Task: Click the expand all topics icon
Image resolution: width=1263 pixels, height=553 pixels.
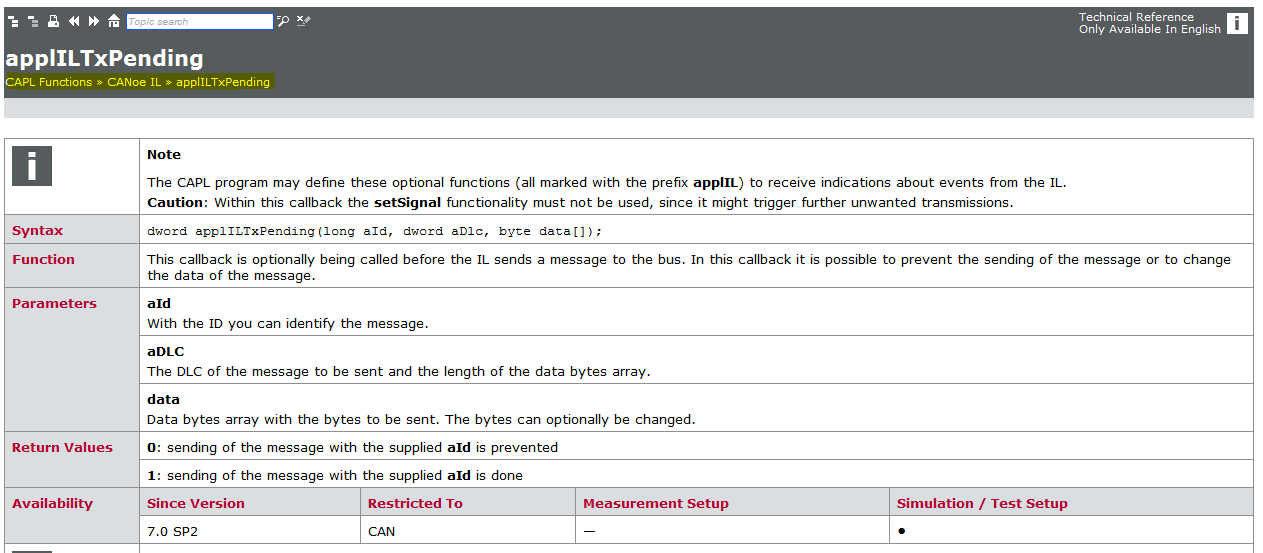Action: pos(14,21)
